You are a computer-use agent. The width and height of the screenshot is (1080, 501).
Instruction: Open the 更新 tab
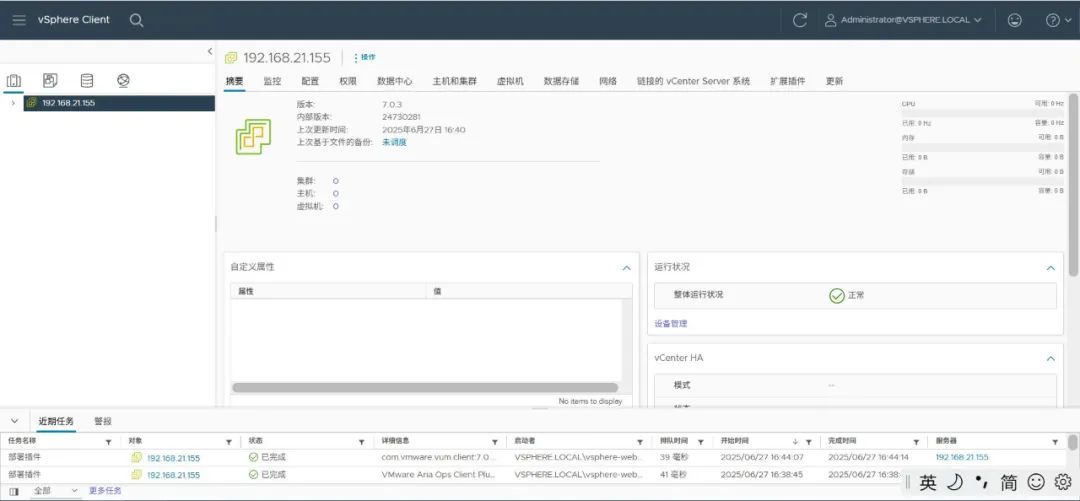[x=834, y=81]
